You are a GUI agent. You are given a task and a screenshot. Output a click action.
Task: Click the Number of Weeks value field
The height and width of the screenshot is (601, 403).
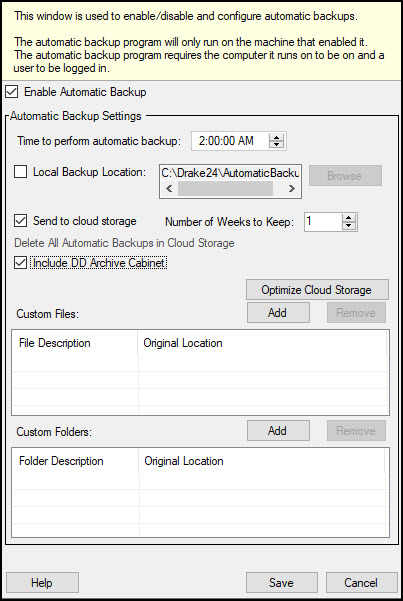pyautogui.click(x=322, y=222)
